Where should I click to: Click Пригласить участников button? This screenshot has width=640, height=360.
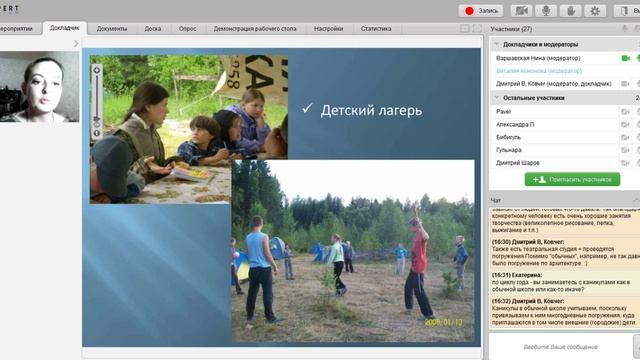tap(572, 179)
